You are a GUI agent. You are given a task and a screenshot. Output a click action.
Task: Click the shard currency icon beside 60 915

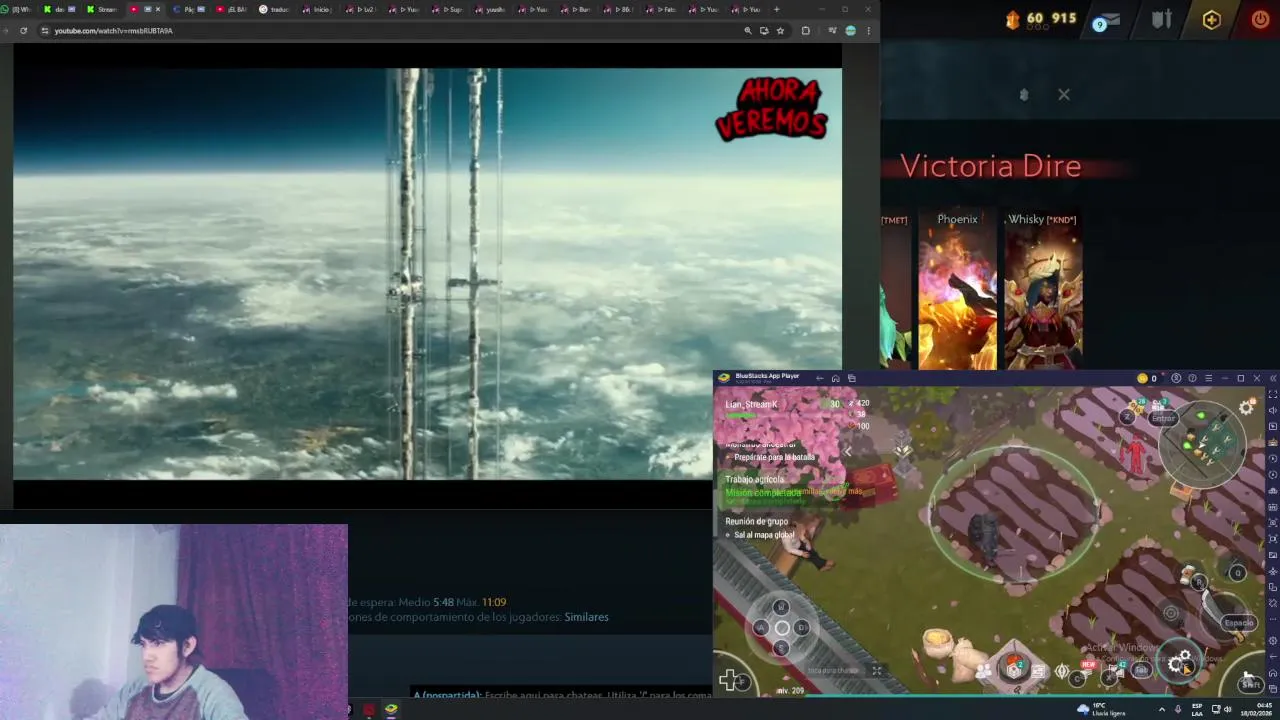coord(1012,19)
